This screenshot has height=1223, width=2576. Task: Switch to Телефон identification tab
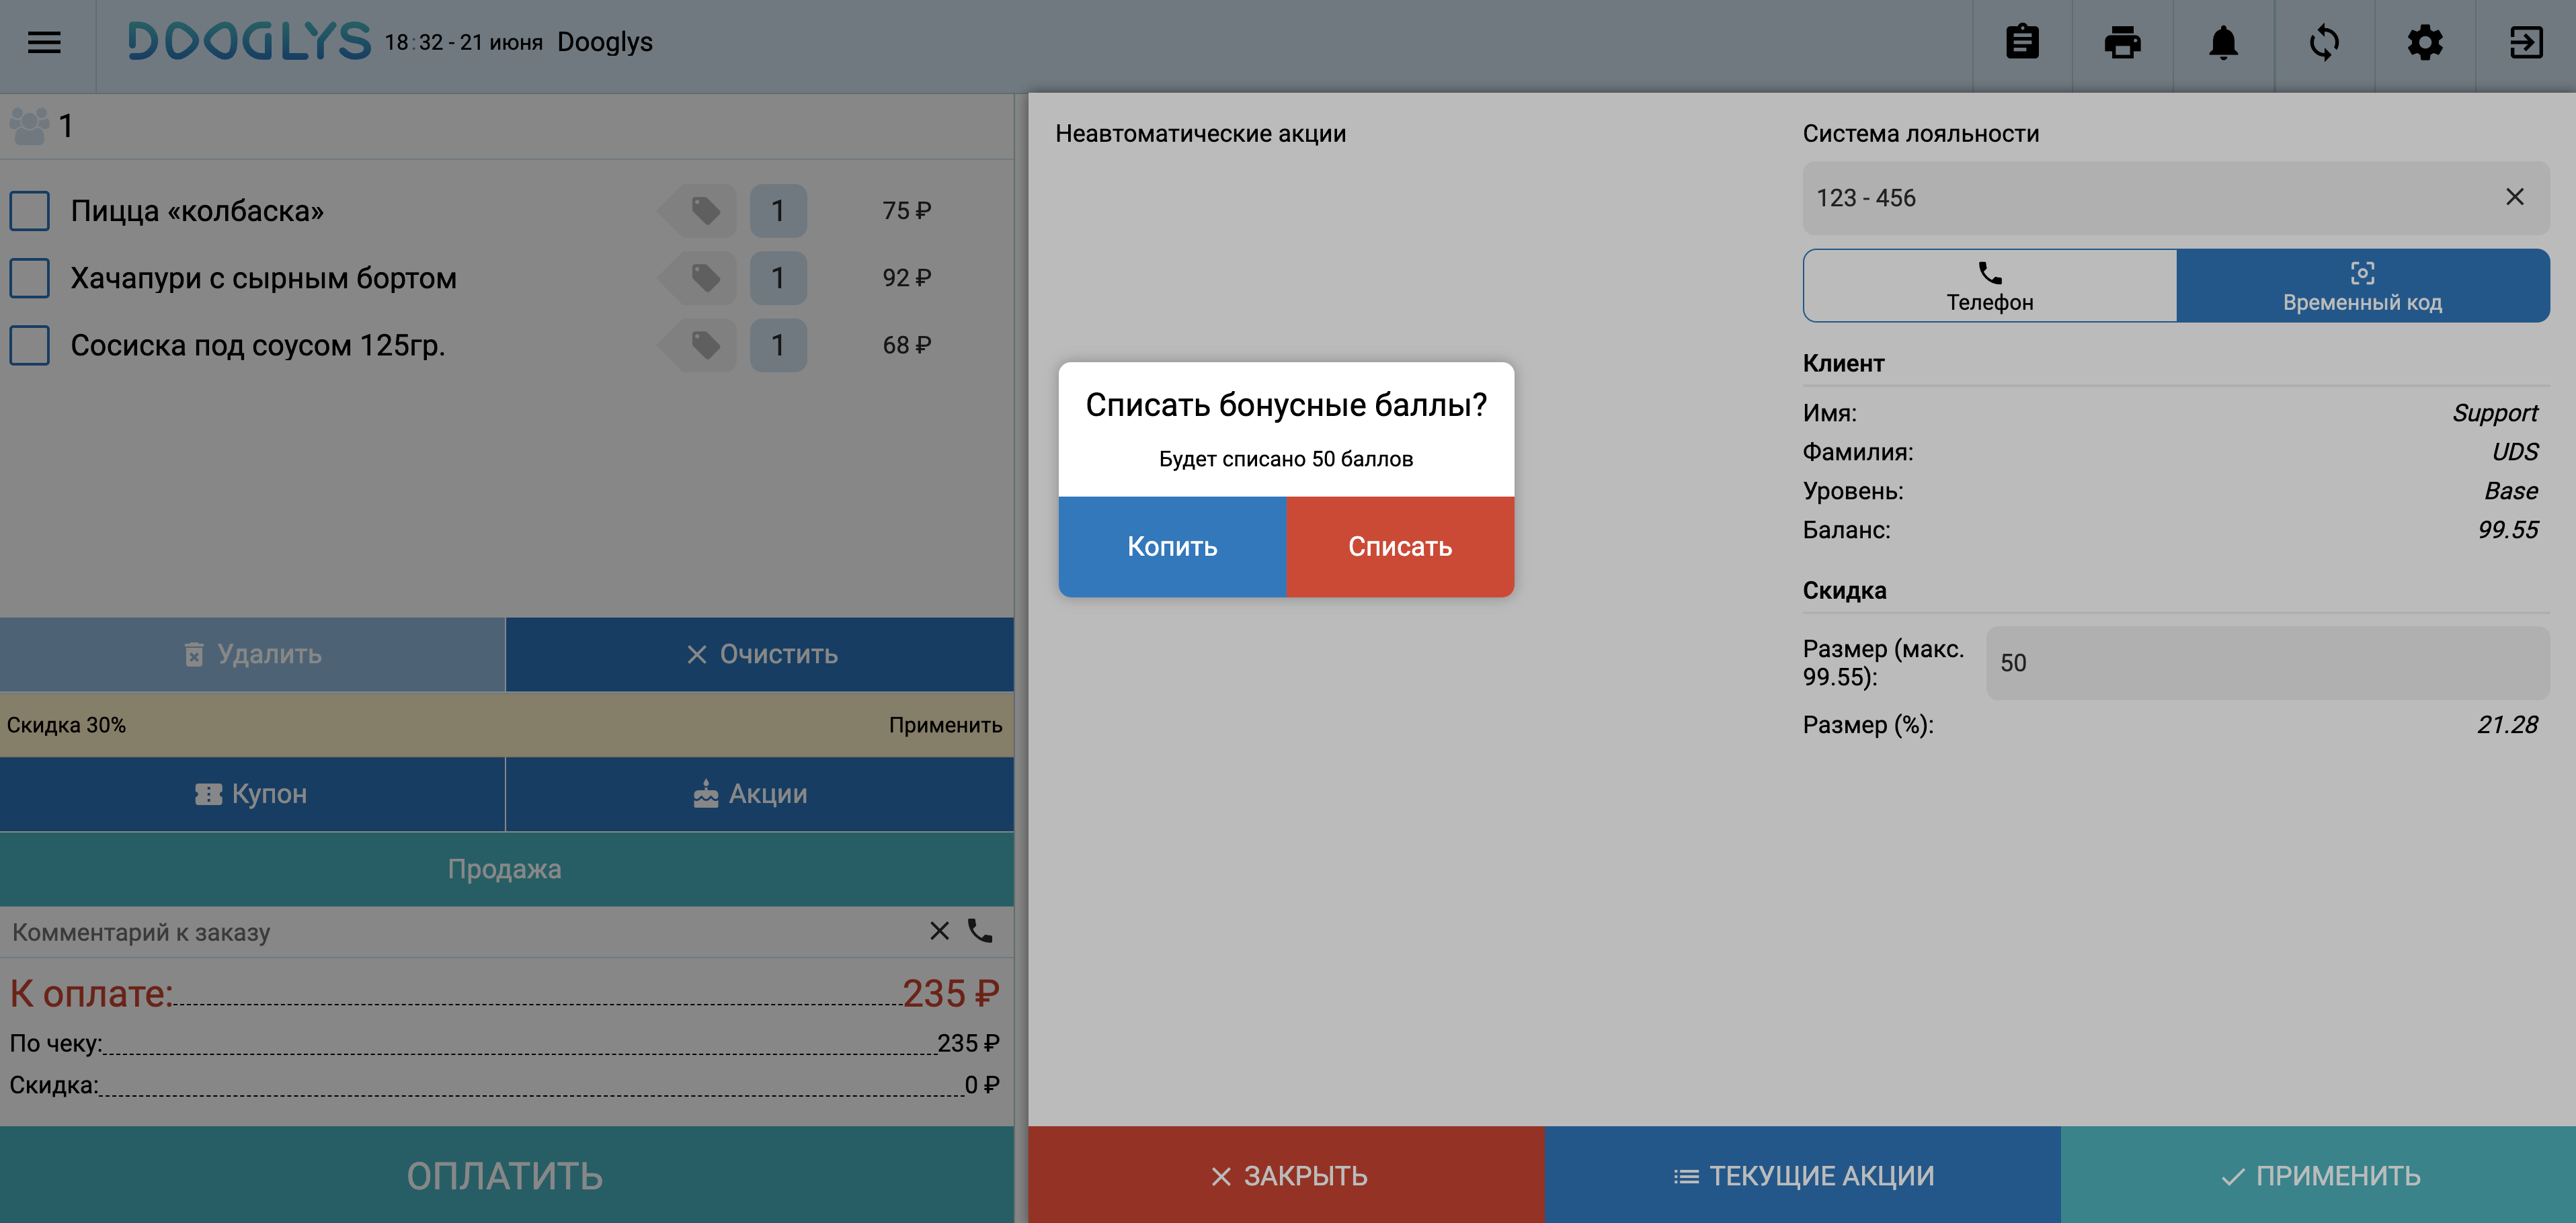[1990, 286]
